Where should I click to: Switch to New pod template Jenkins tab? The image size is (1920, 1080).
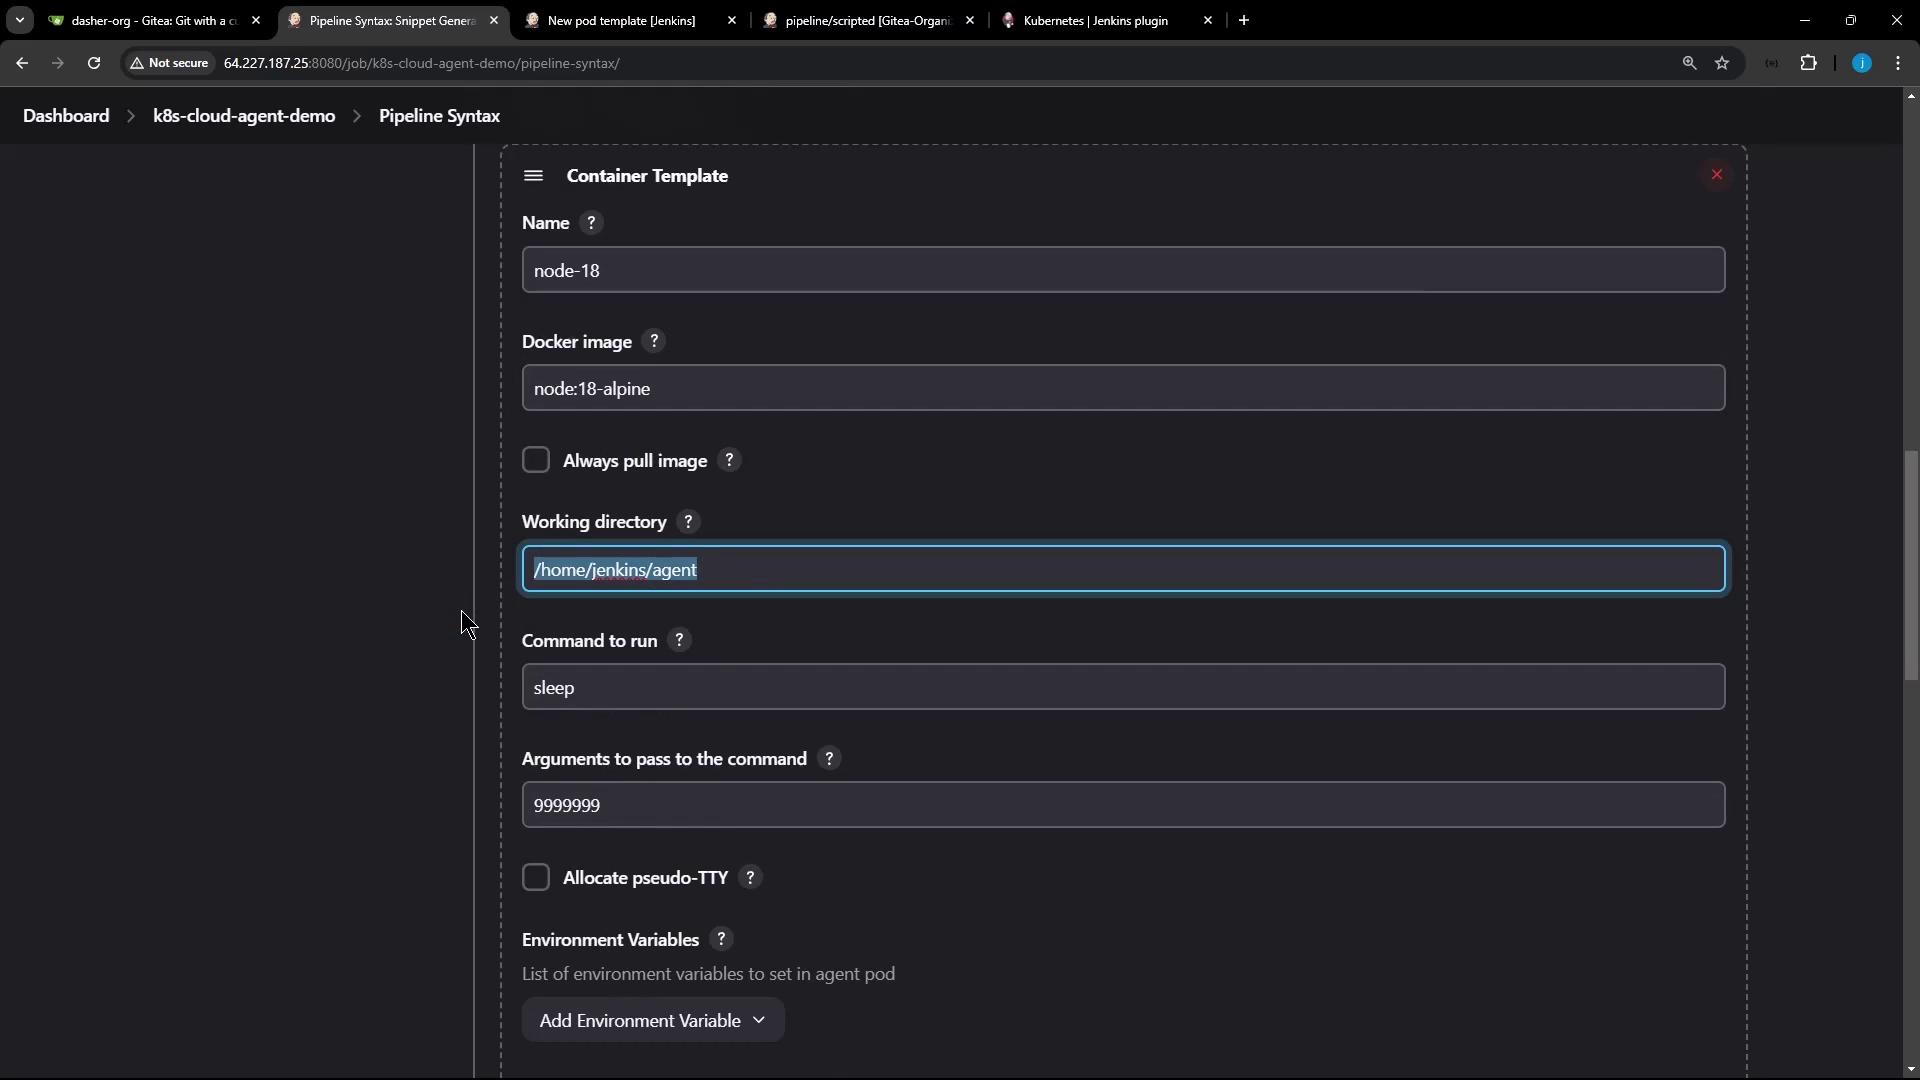pos(621,20)
